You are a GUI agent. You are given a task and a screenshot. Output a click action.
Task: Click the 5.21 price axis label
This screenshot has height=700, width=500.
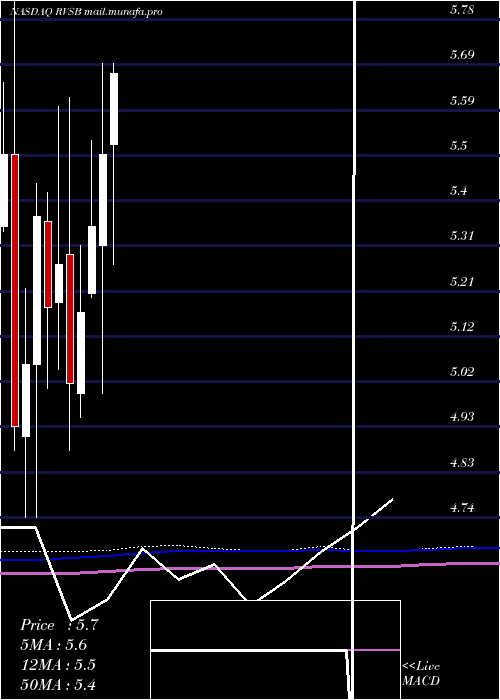462,282
